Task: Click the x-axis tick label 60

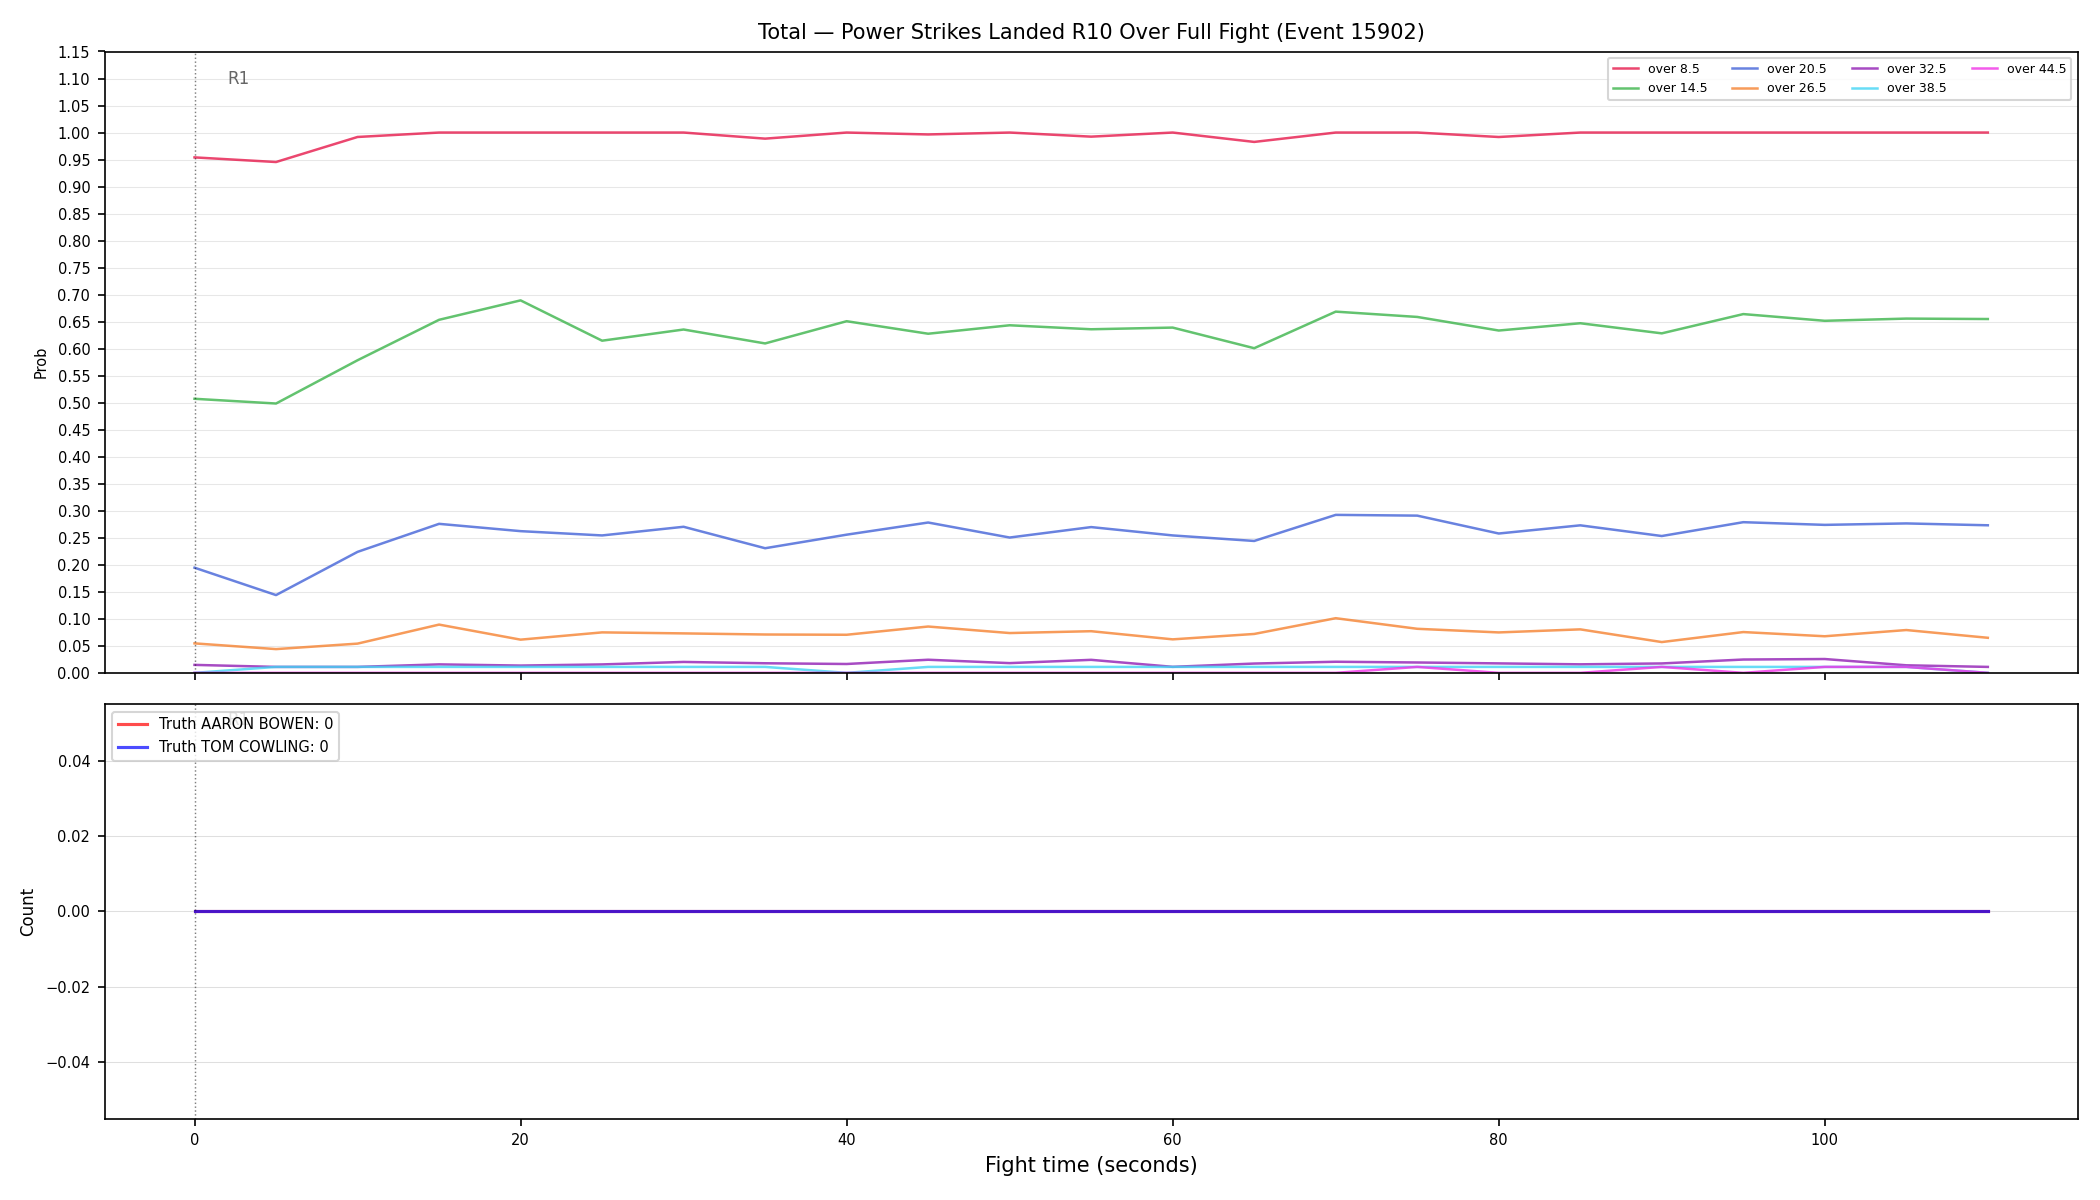Action: pyautogui.click(x=1172, y=1139)
